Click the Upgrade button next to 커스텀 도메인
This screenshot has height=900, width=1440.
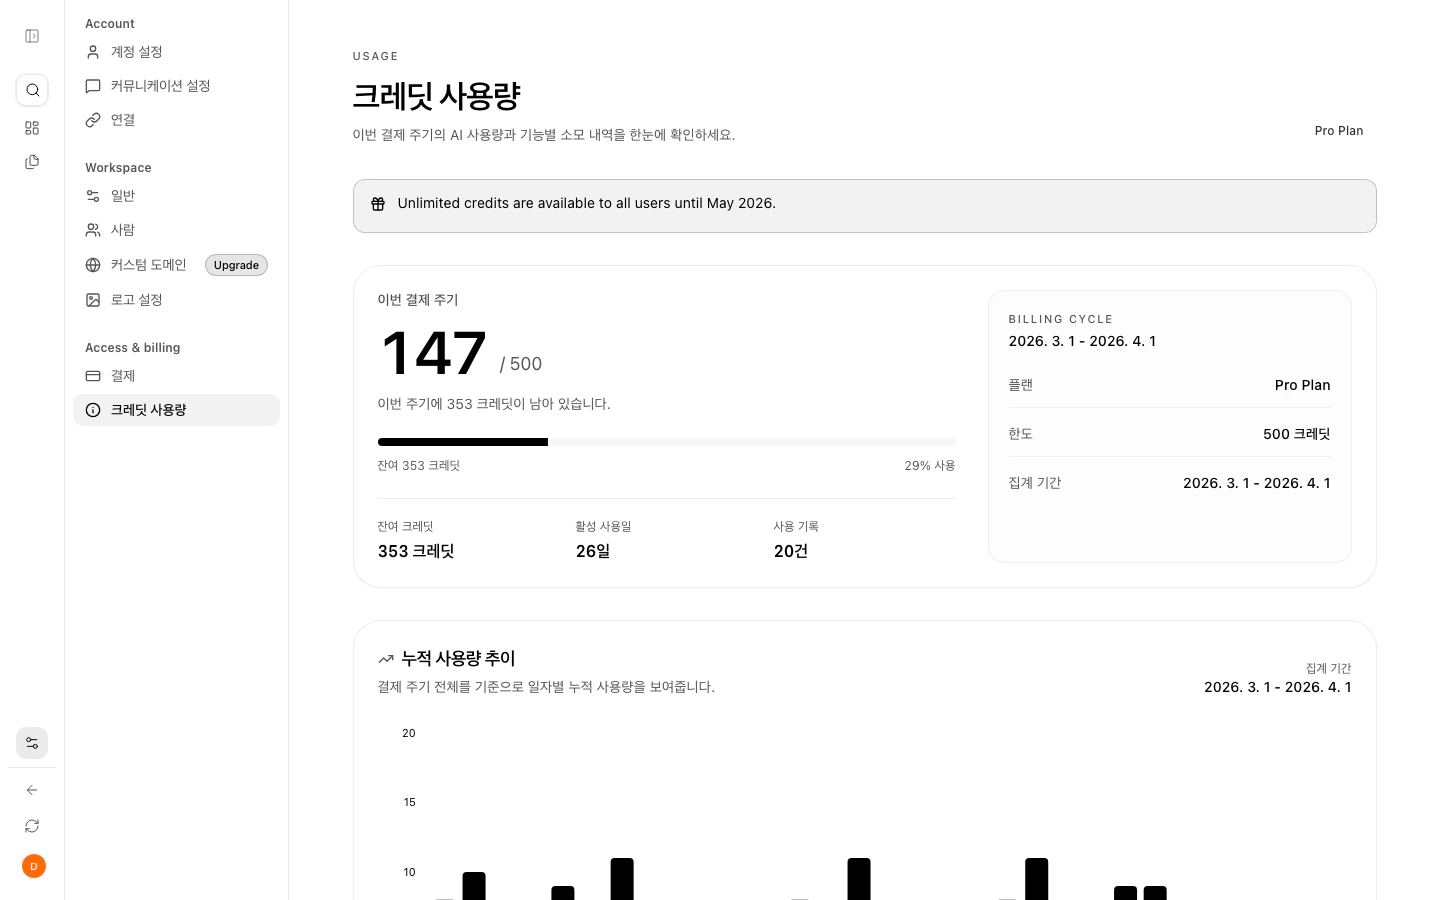236,265
